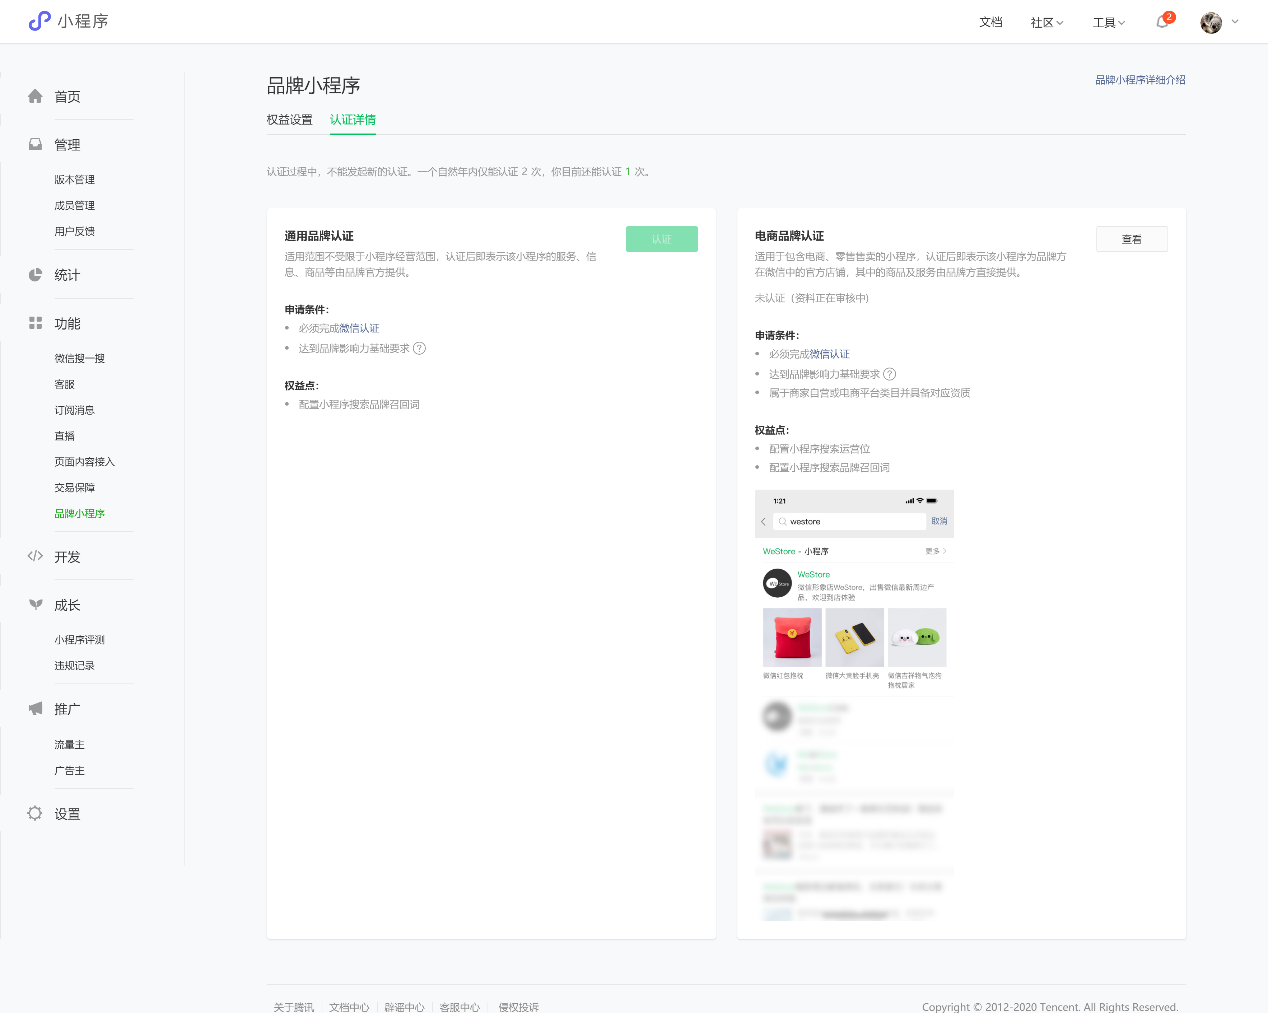Screen dimensions: 1268x1013
Task: Open the notification bell icon
Action: 1162,22
